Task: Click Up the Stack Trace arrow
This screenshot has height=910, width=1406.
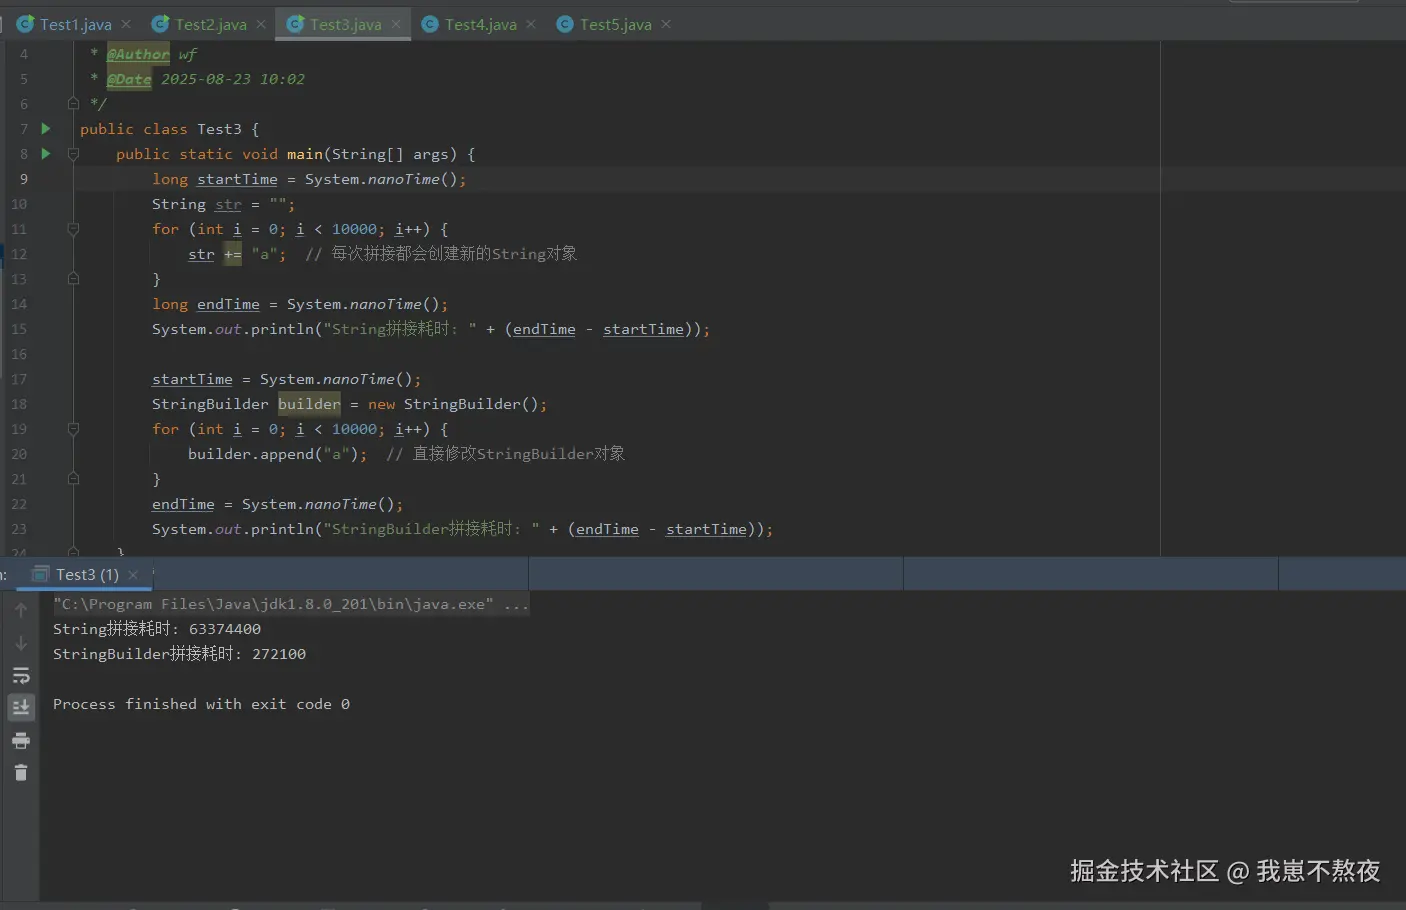Action: tap(21, 610)
